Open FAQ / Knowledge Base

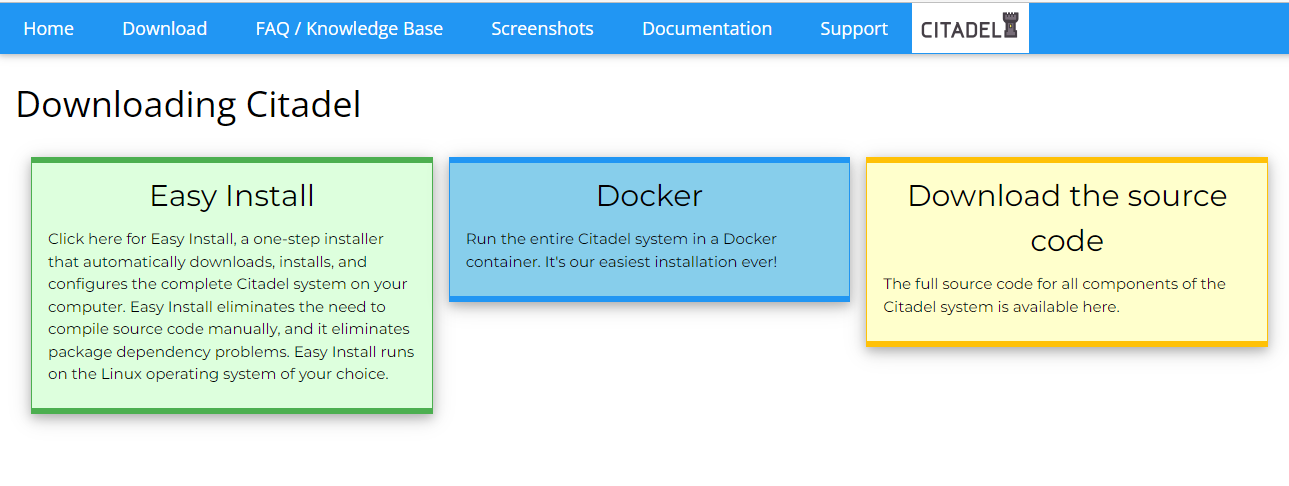[349, 29]
